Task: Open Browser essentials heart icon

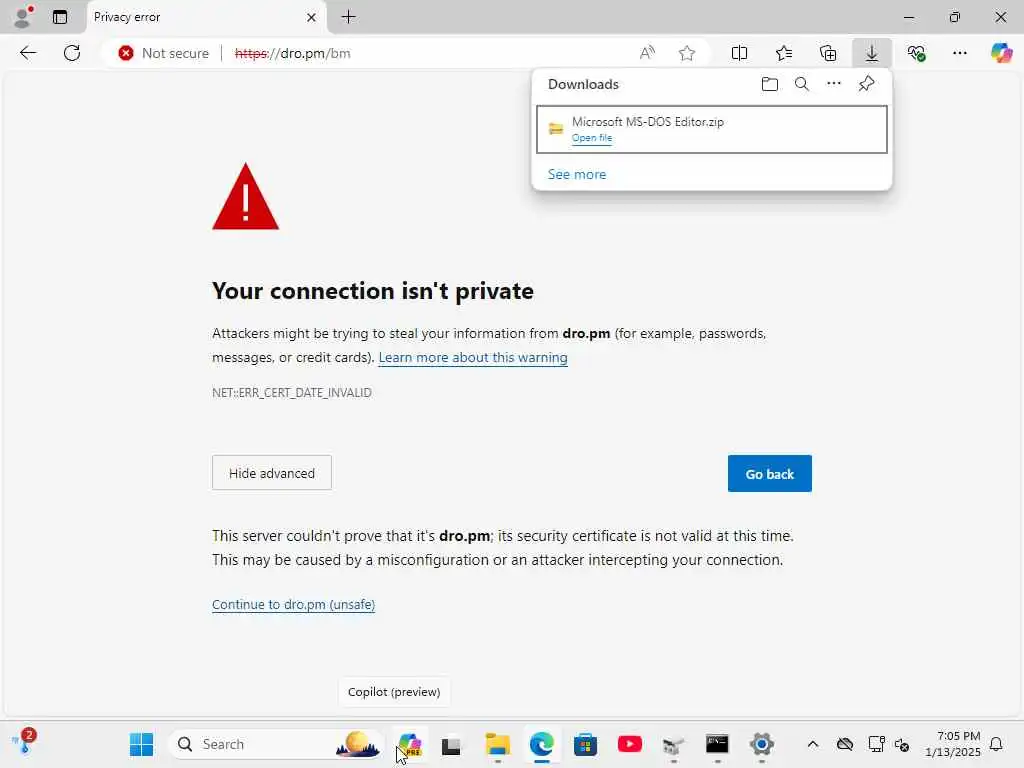Action: coord(915,53)
